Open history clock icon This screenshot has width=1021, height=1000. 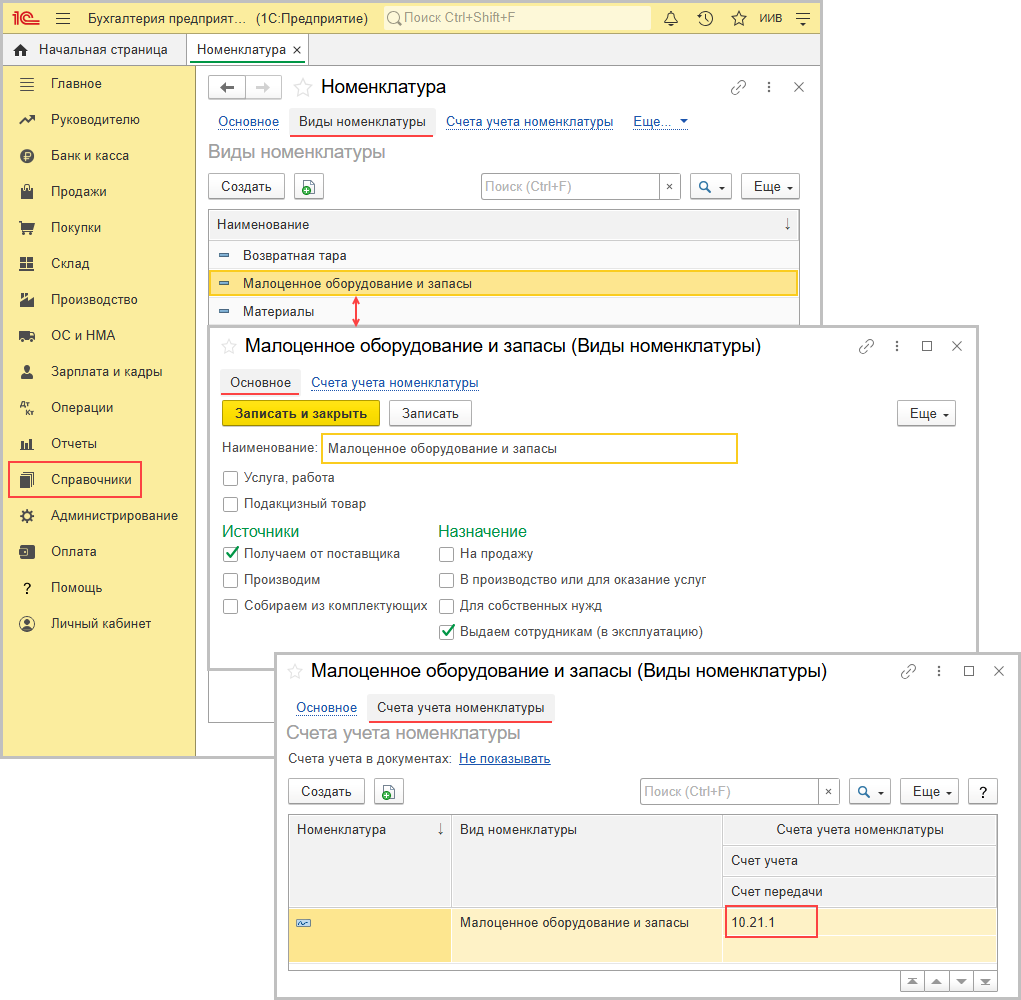click(705, 18)
